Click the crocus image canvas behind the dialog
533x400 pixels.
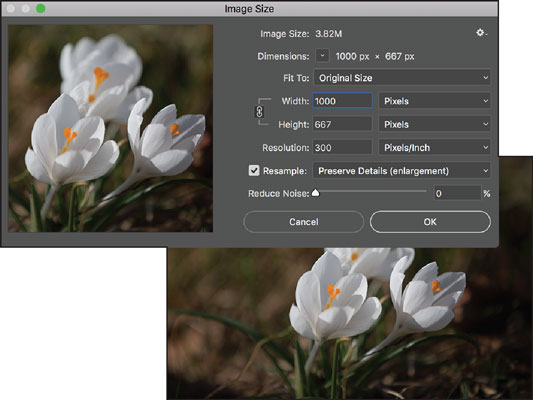coord(350,323)
